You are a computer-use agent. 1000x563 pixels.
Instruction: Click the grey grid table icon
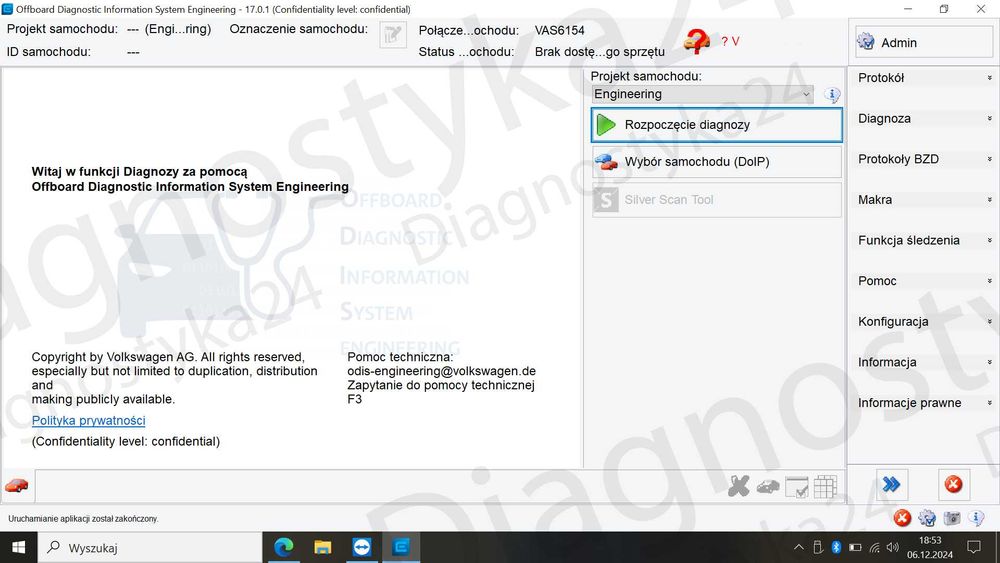(x=825, y=486)
